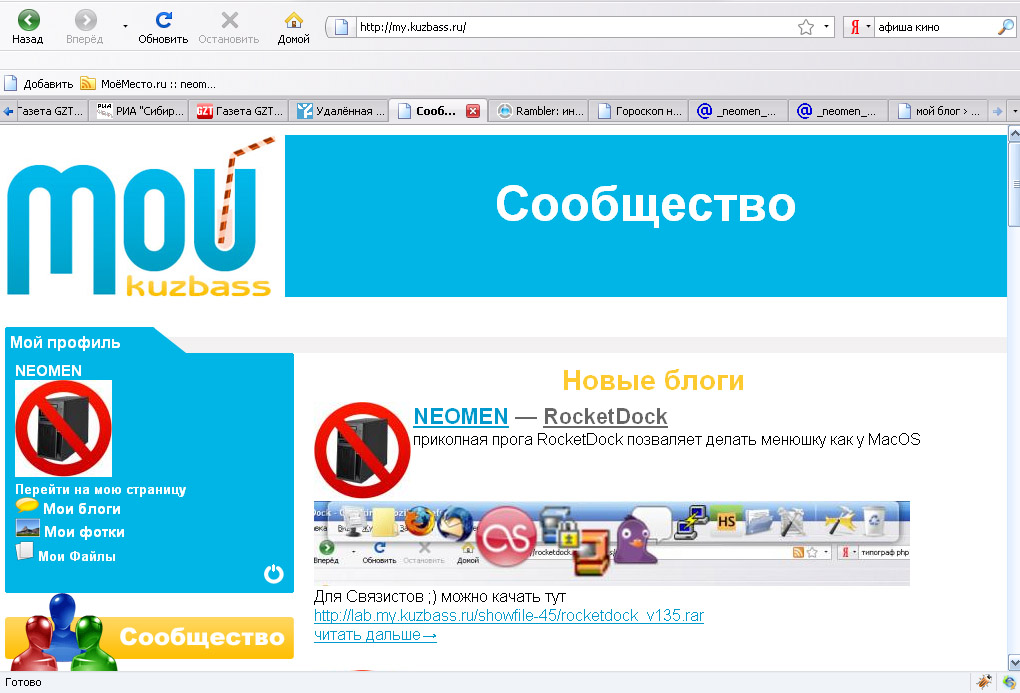The image size is (1020, 693).
Task: Open the navigation history dropdown arrow
Action: [125, 27]
